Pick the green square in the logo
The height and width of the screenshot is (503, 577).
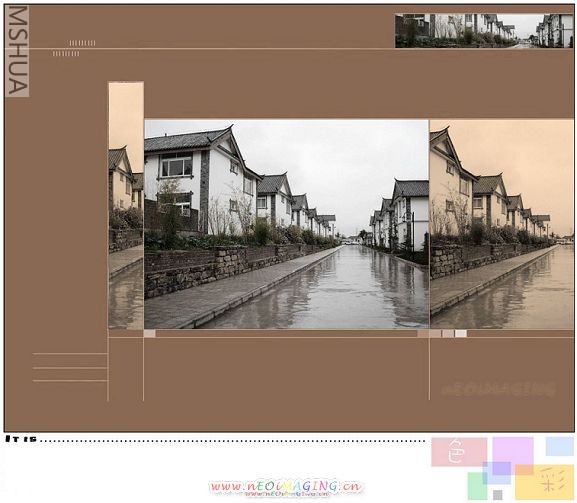click(478, 486)
